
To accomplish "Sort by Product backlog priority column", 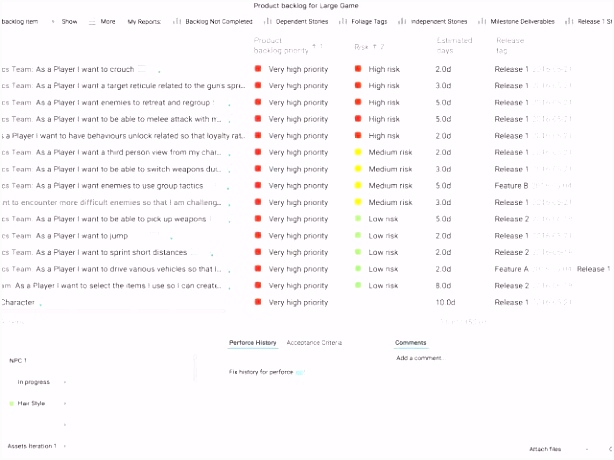I will [281, 44].
